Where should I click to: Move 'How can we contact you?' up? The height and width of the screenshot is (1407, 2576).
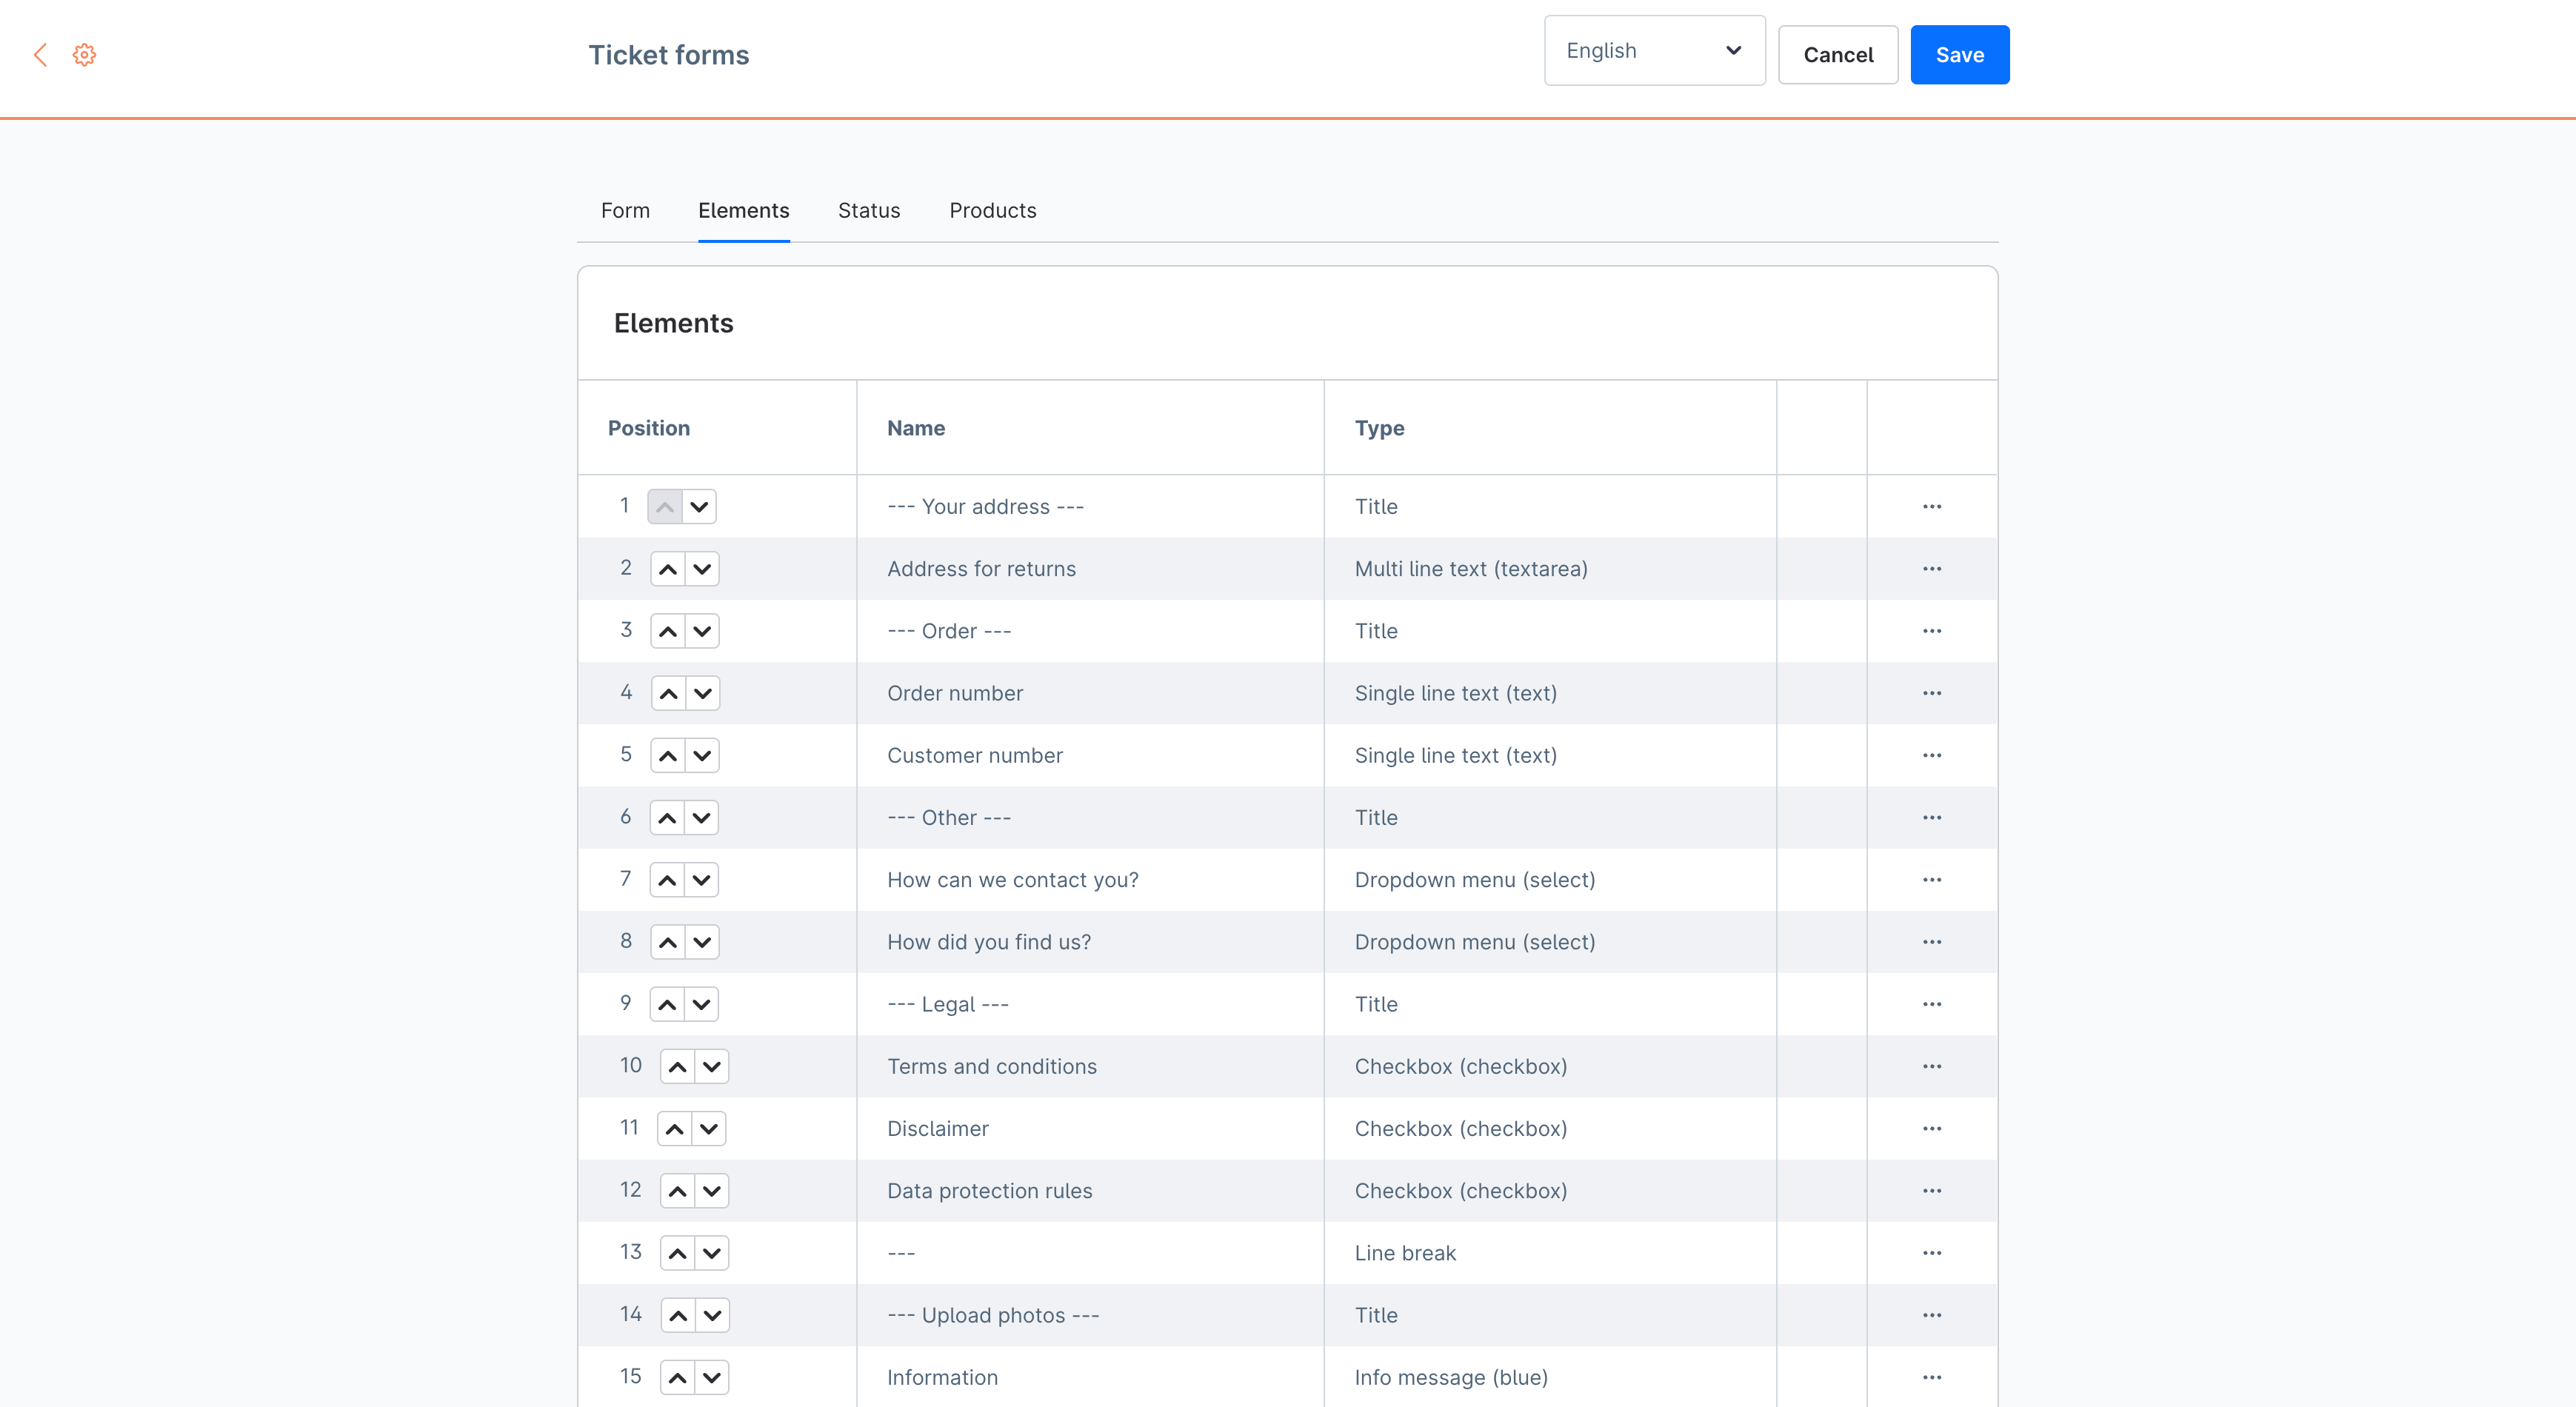[x=667, y=880]
